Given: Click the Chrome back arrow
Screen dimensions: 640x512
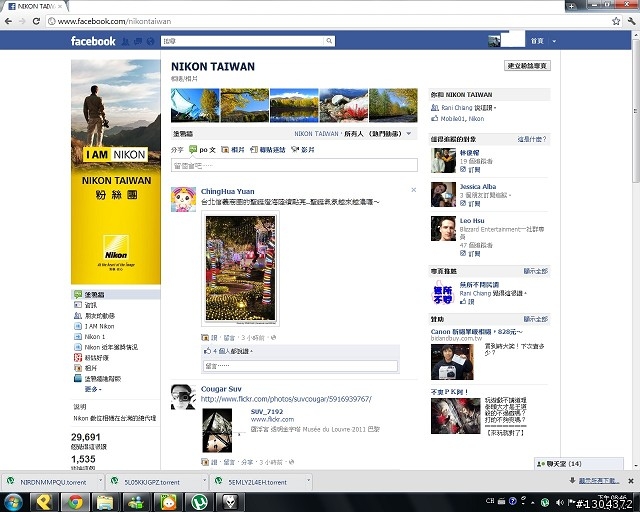Looking at the screenshot, I should (x=9, y=21).
